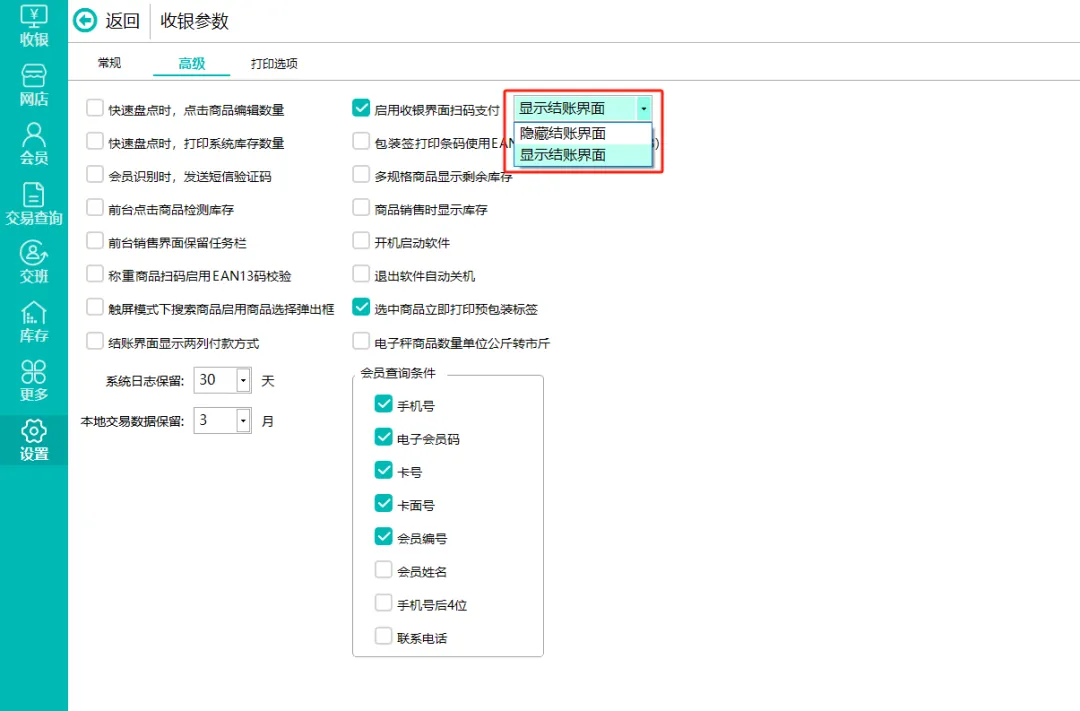Choose 显示结账界面 in the open list
Image resolution: width=1080 pixels, height=711 pixels.
click(583, 155)
